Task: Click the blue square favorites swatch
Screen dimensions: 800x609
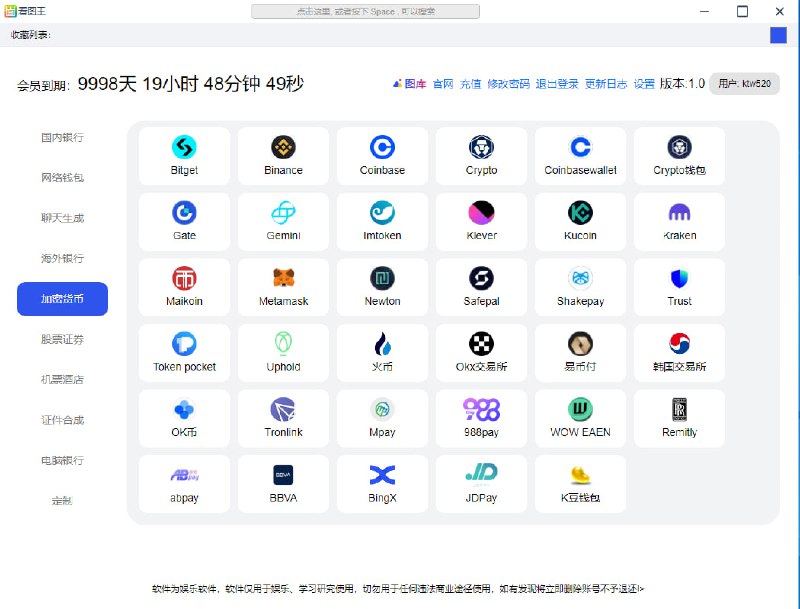Action: tap(778, 35)
